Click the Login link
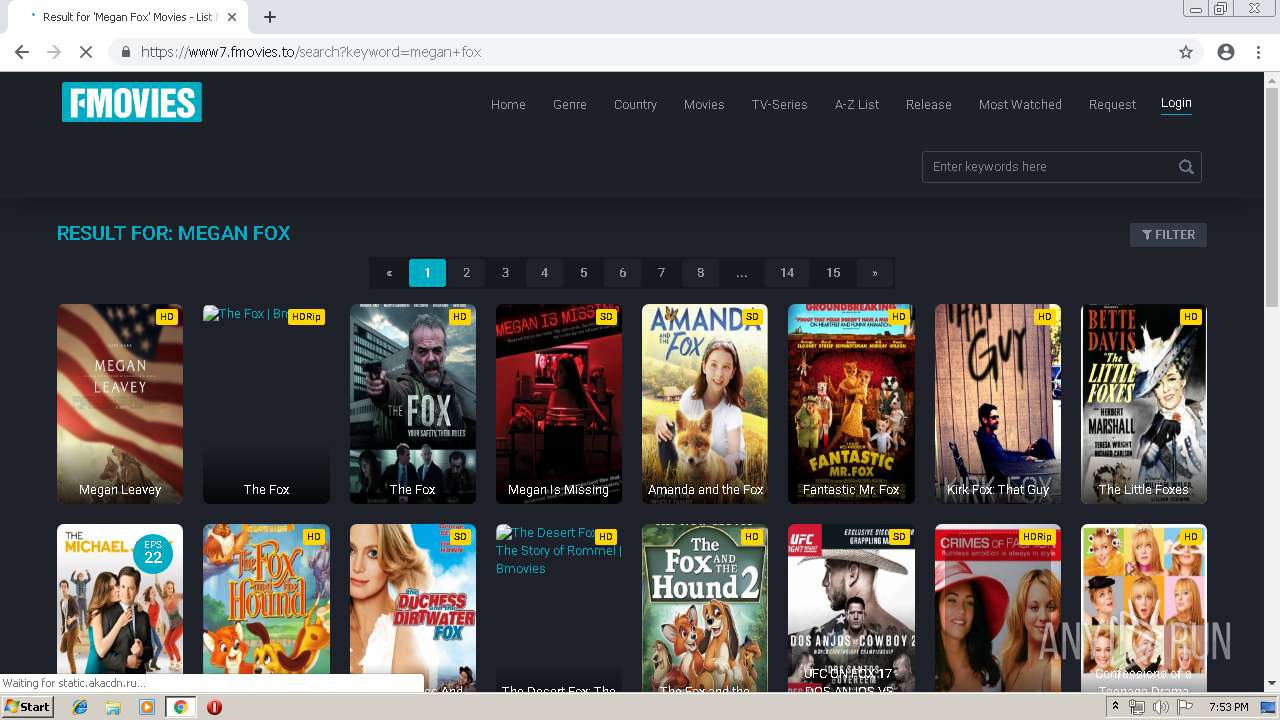Screen dimensions: 1280x720 (x=1176, y=103)
